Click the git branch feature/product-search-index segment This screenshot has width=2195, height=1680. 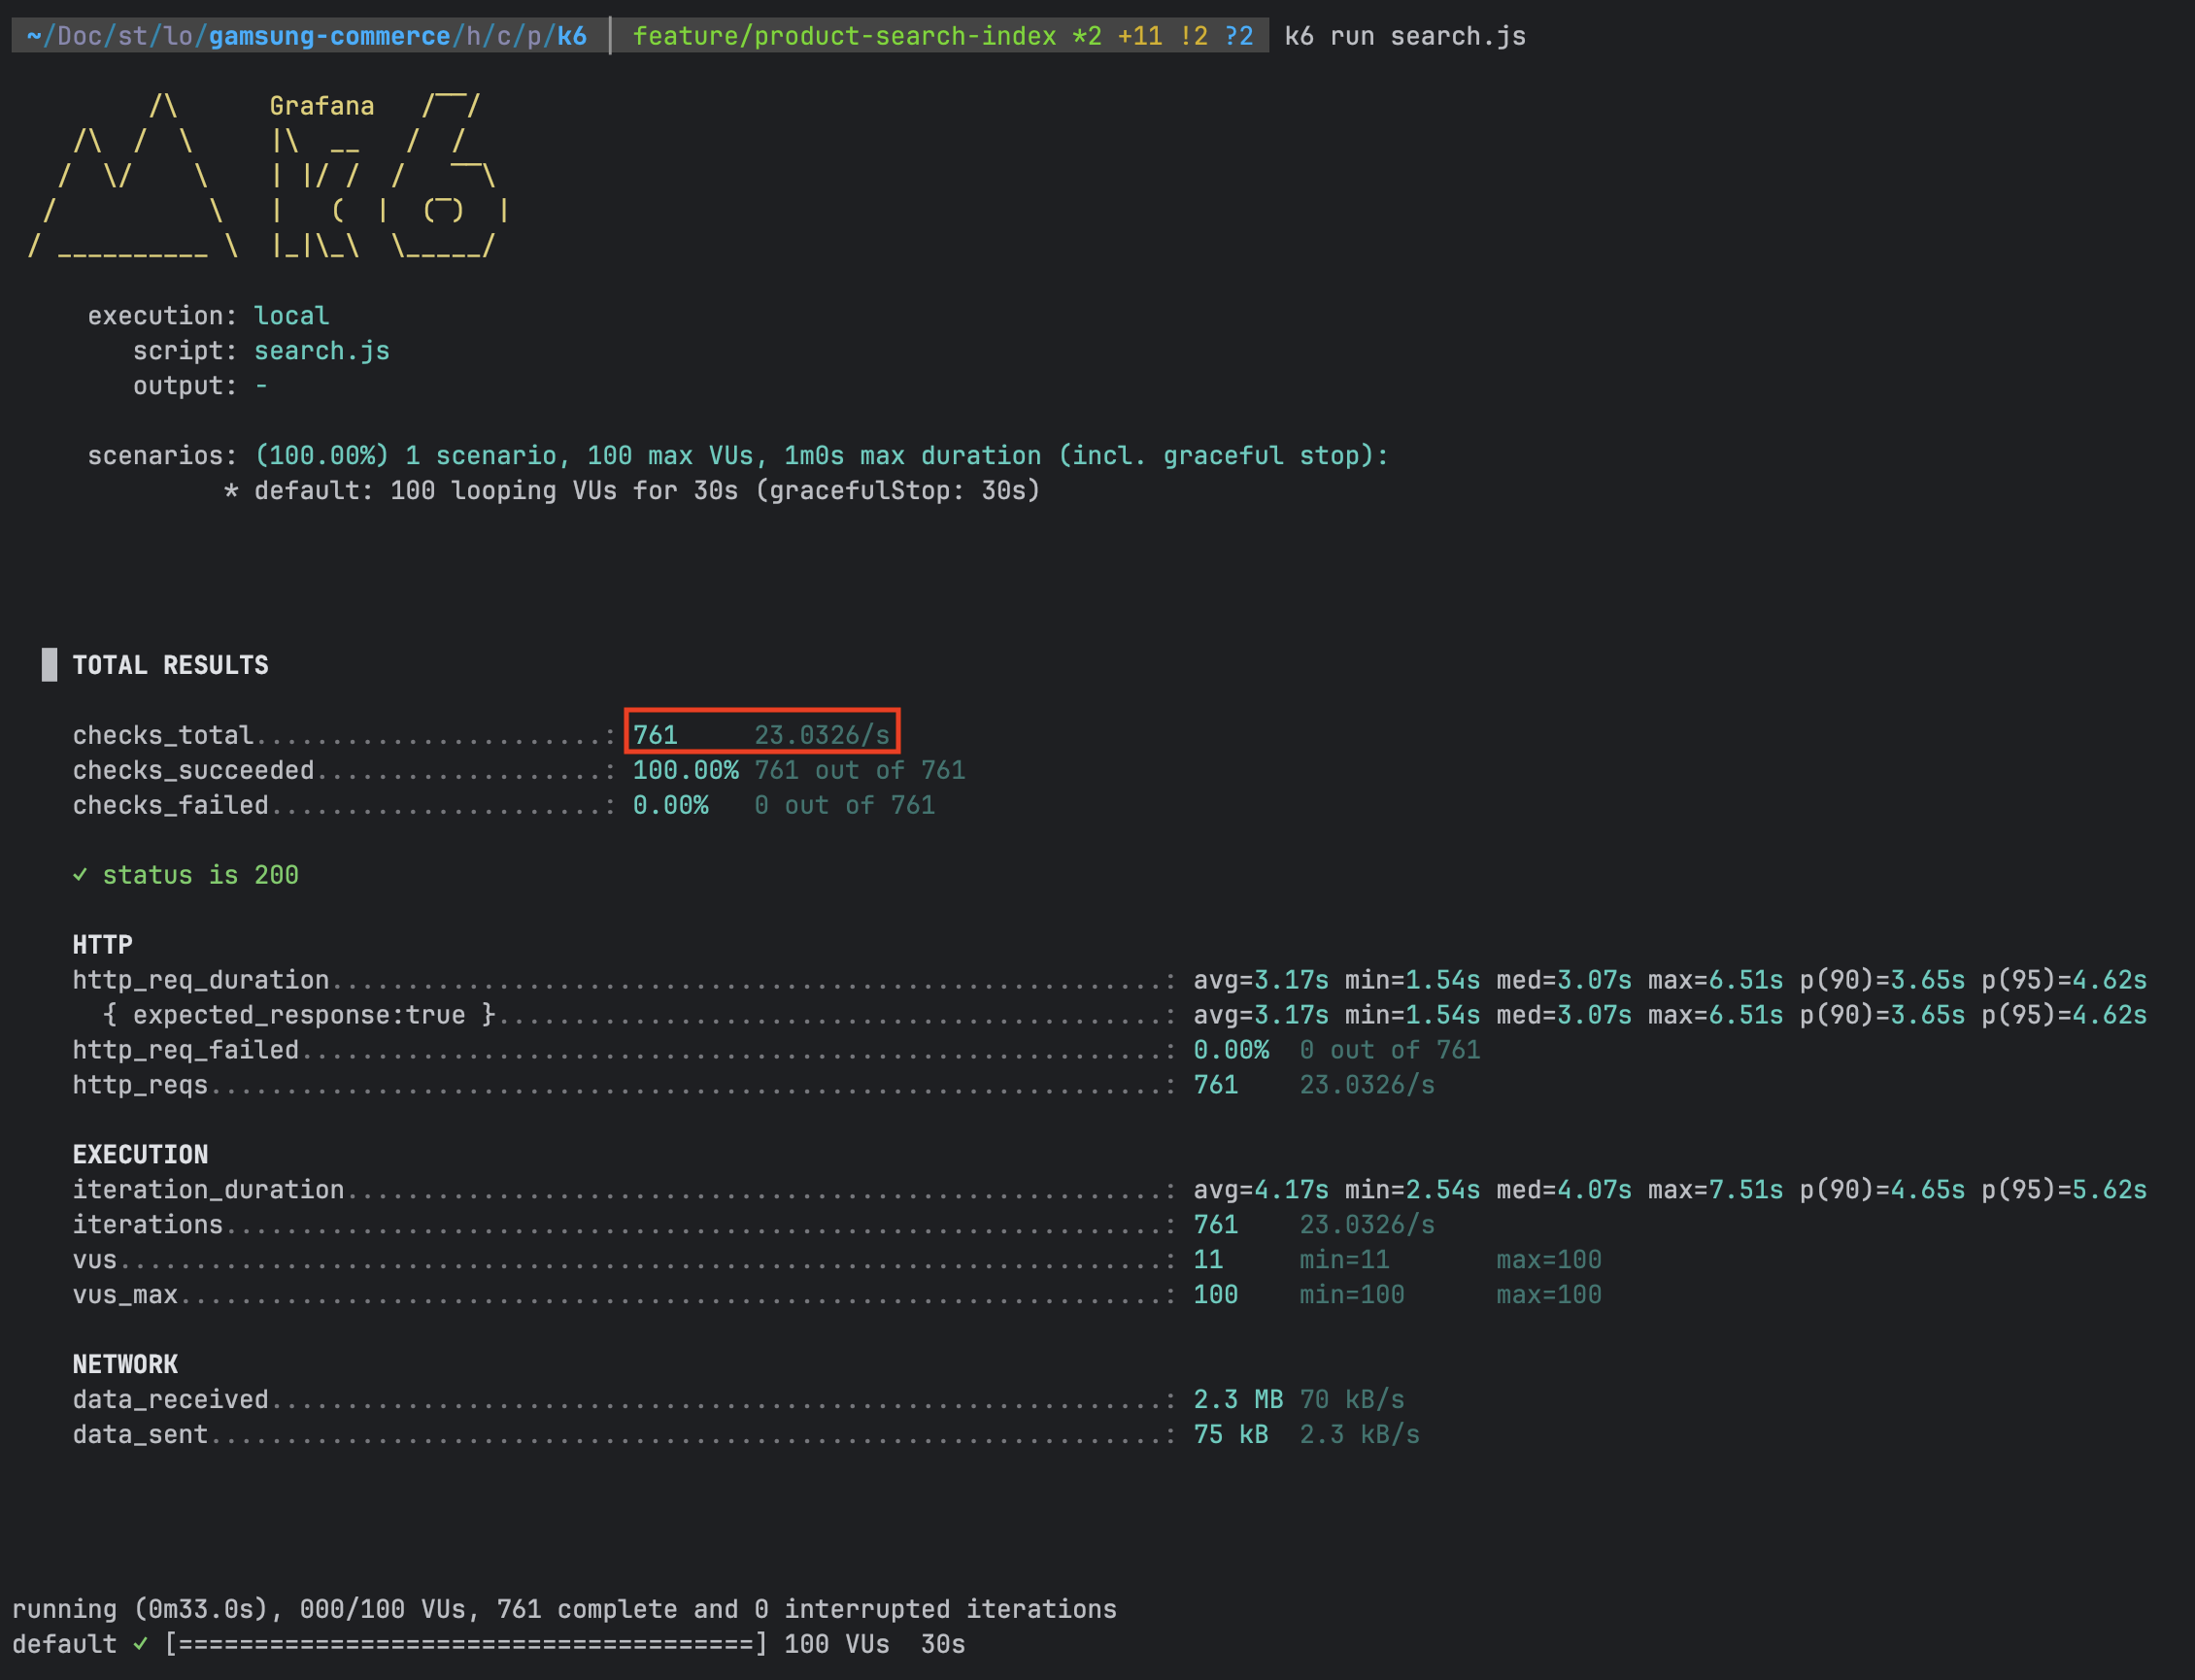point(843,36)
